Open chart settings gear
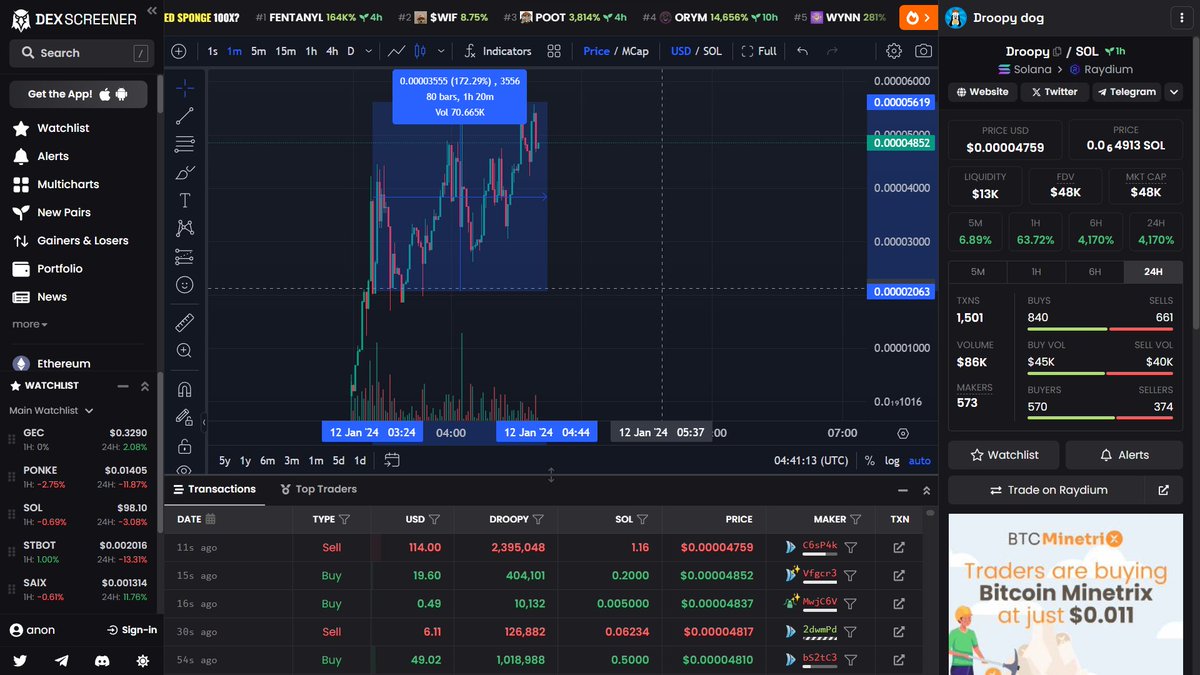The image size is (1200, 675). (894, 51)
